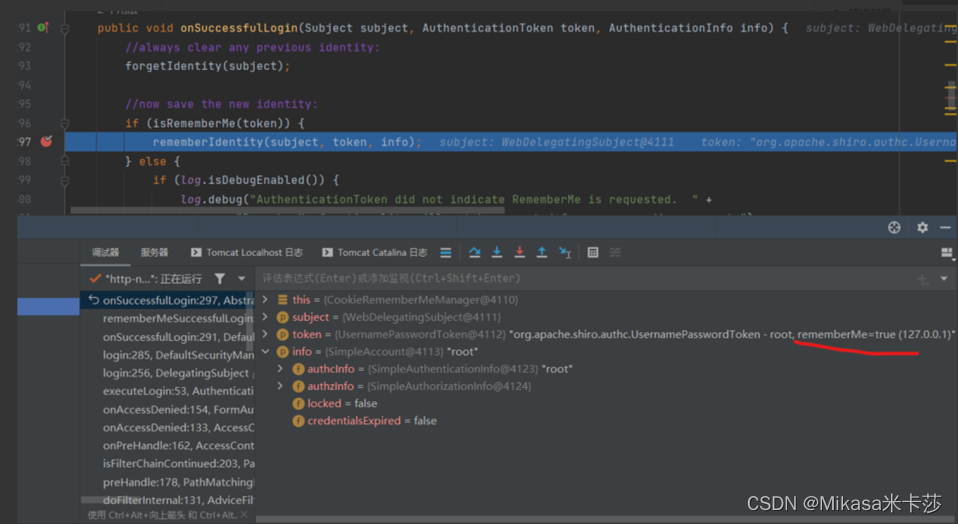Click the Step Out up-arrow icon

[541, 252]
